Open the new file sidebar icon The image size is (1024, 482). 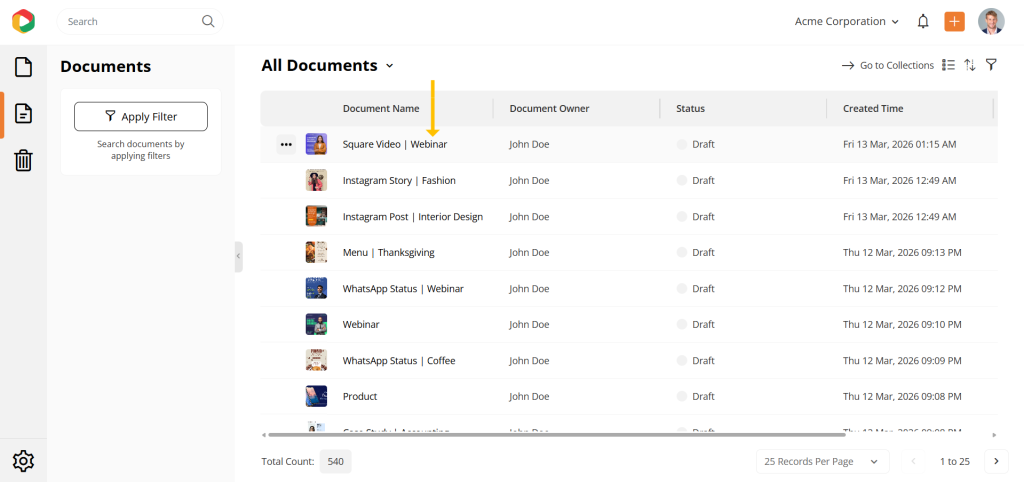(x=23, y=67)
